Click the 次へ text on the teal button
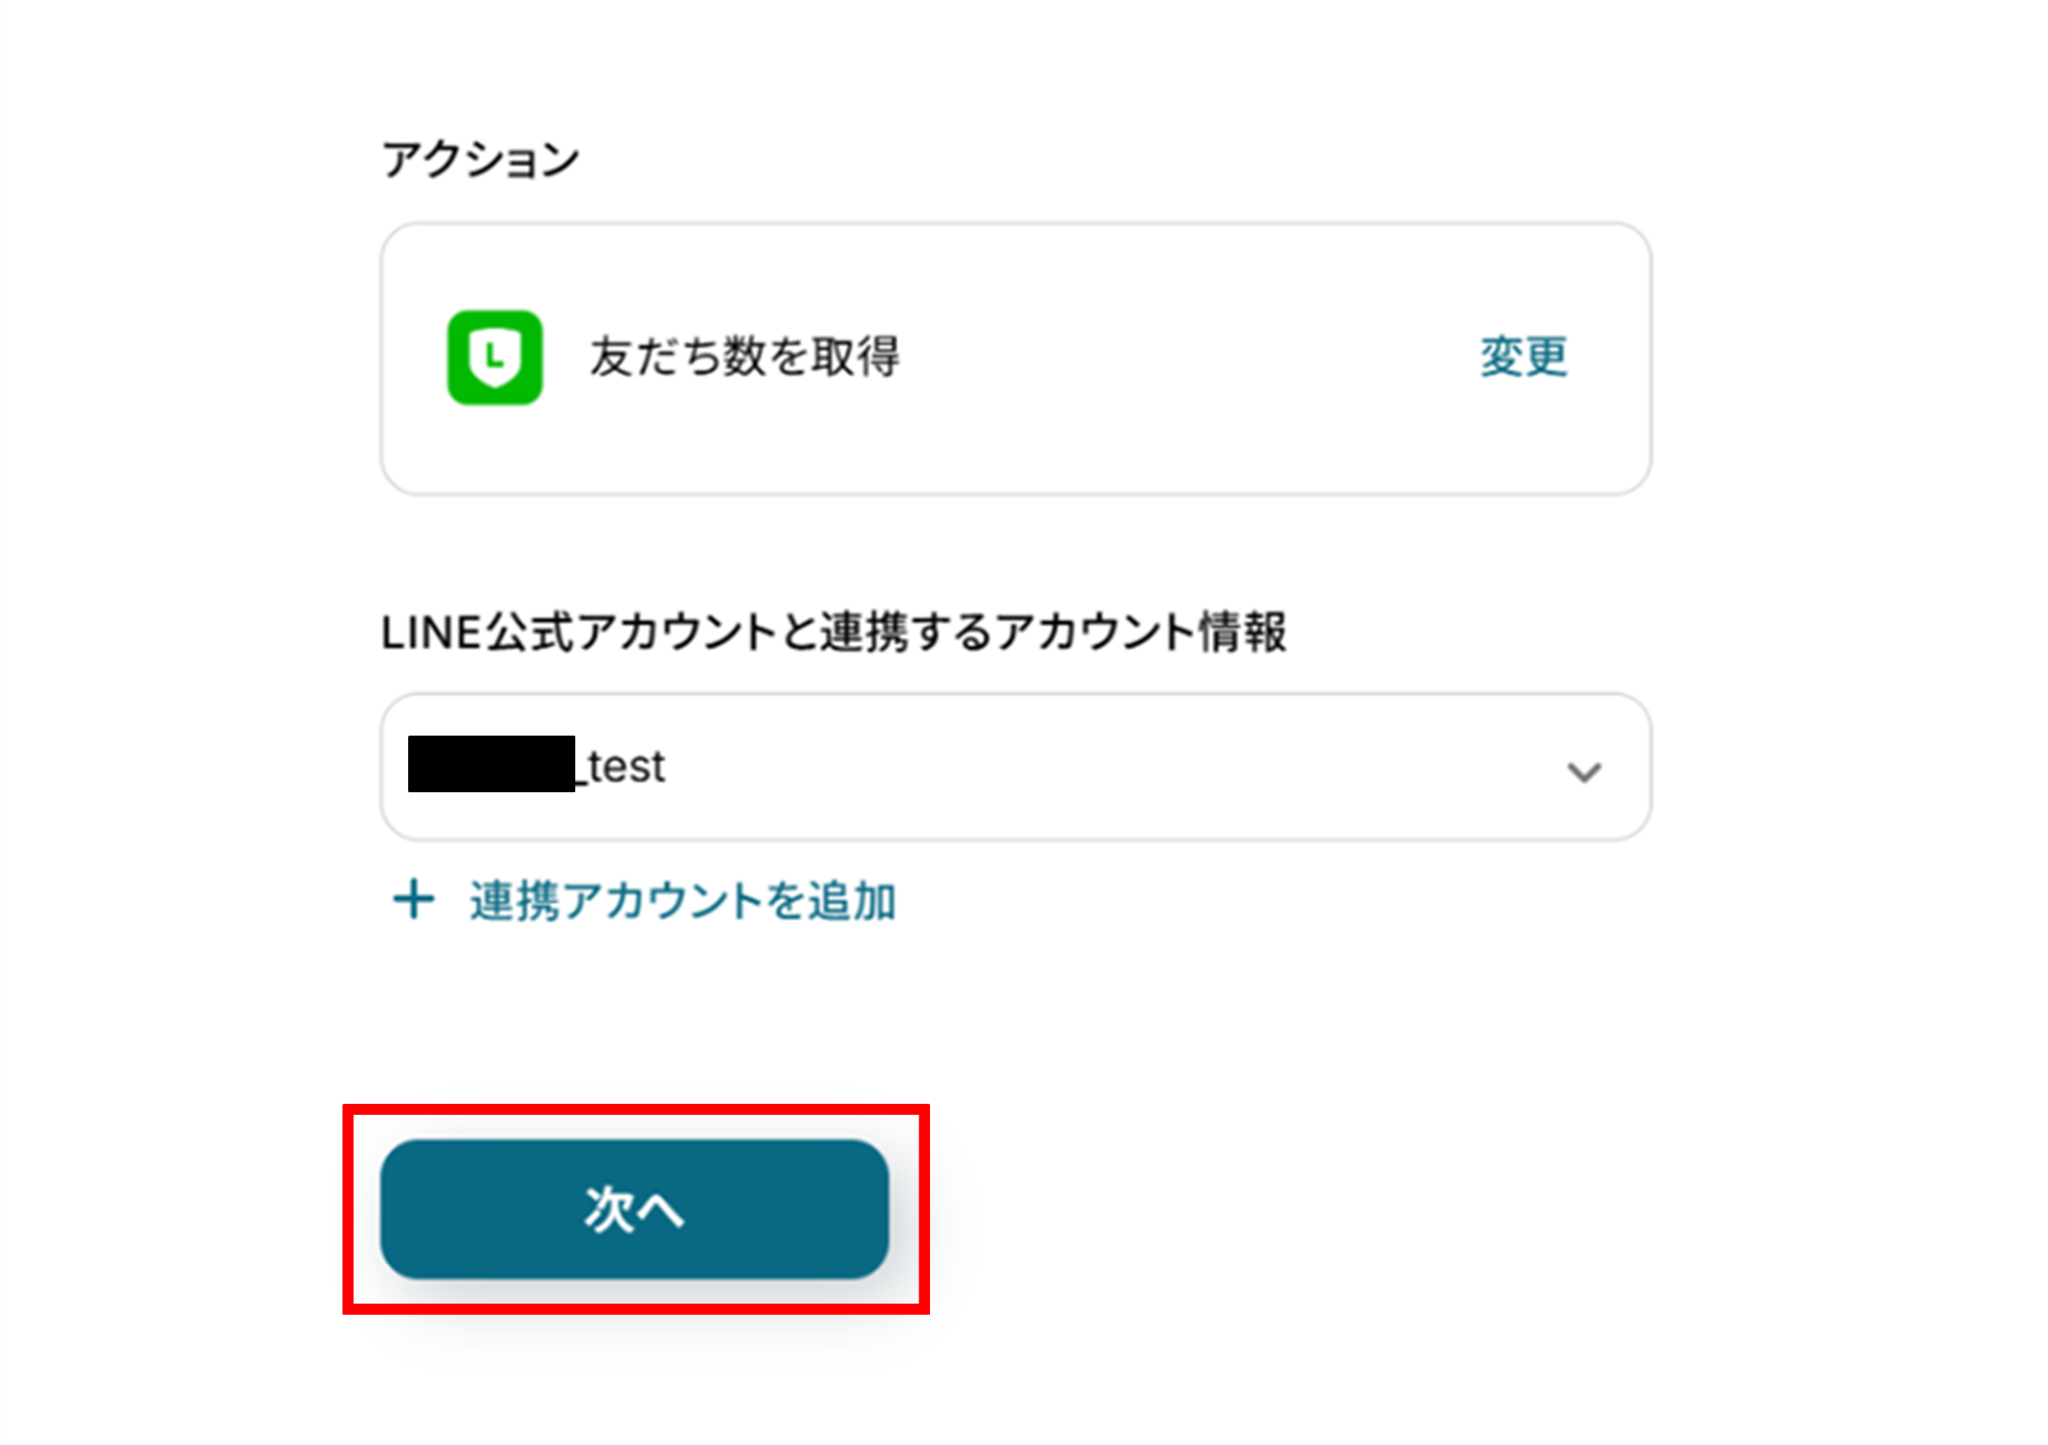 pyautogui.click(x=634, y=1210)
